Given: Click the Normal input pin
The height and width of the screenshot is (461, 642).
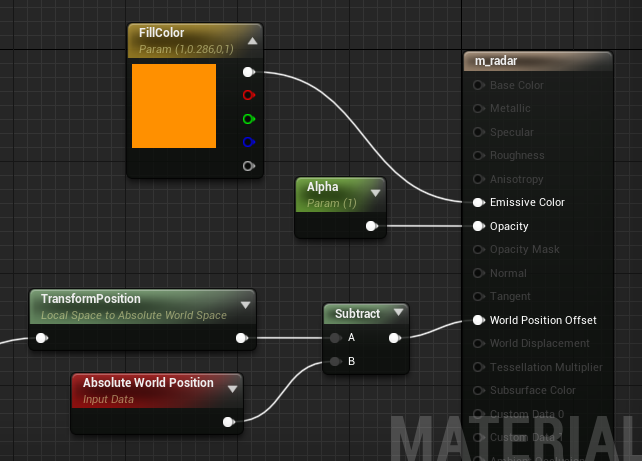Looking at the screenshot, I should 478,273.
